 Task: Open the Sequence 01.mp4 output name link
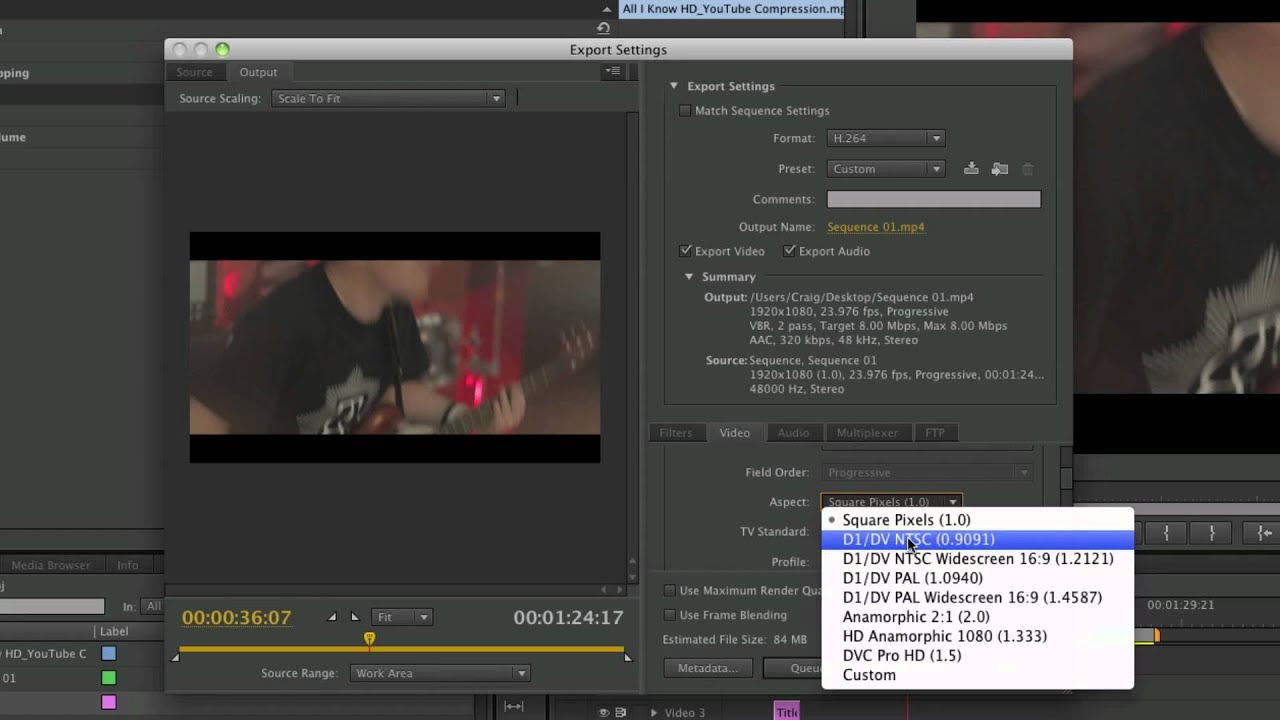[876, 227]
